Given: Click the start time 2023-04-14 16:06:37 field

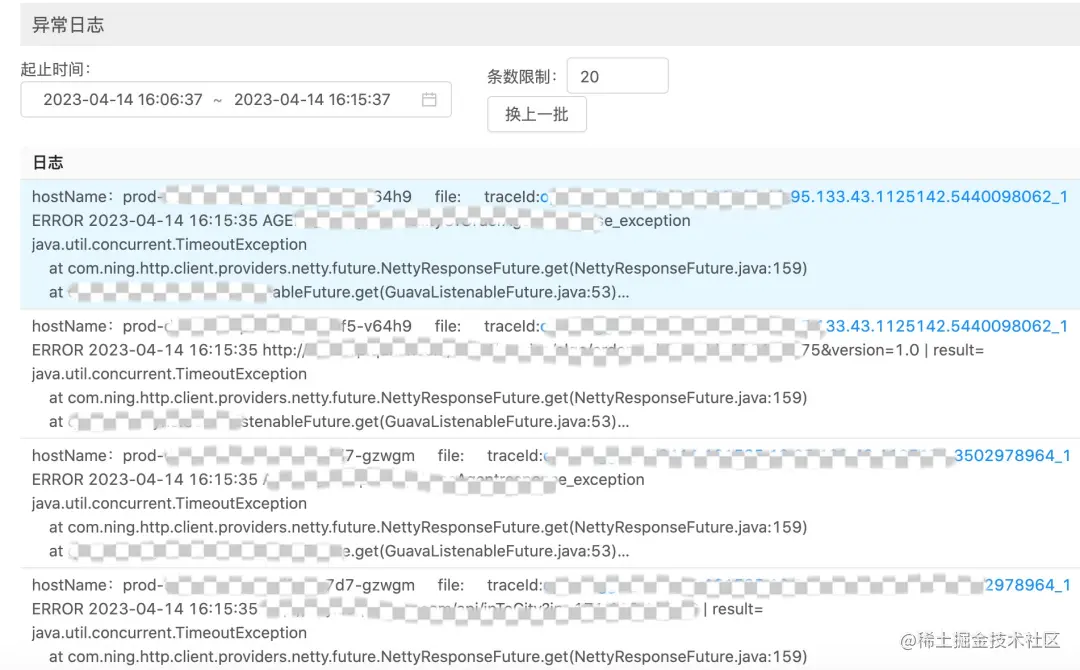Looking at the screenshot, I should pos(123,100).
